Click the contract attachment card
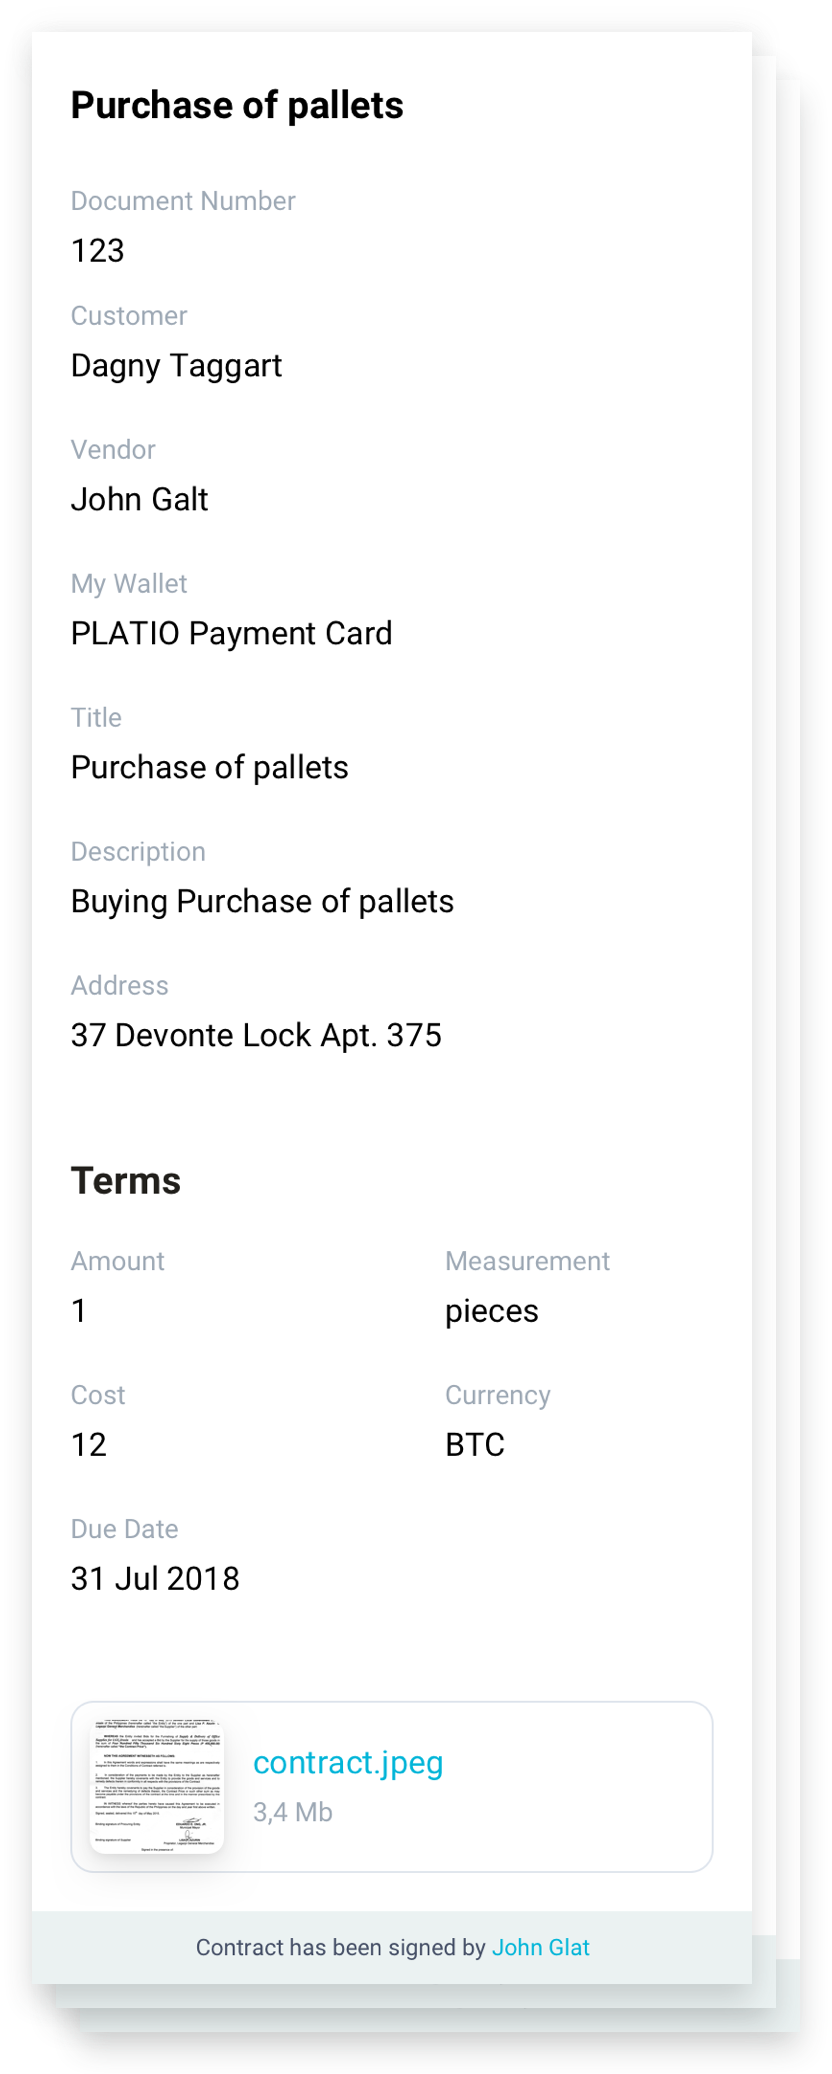Image resolution: width=832 pixels, height=2074 pixels. pyautogui.click(x=392, y=1787)
